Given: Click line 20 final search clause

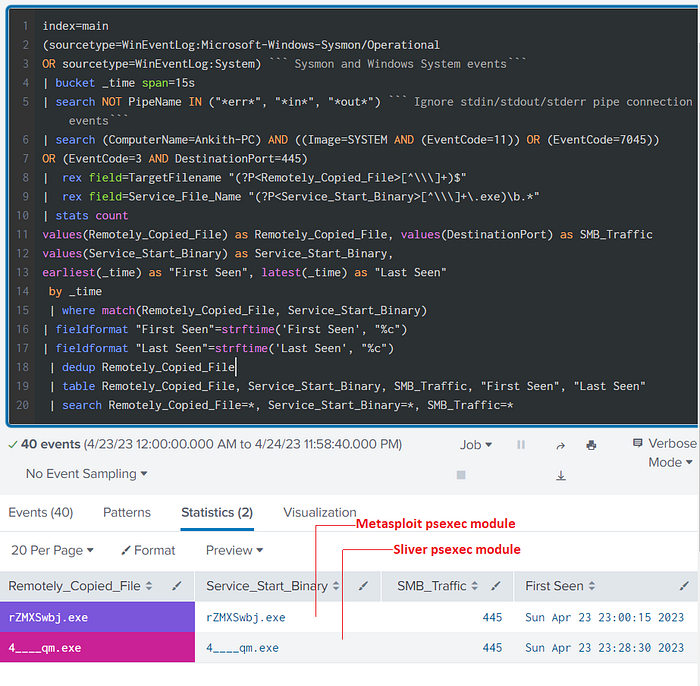Looking at the screenshot, I should coord(281,405).
